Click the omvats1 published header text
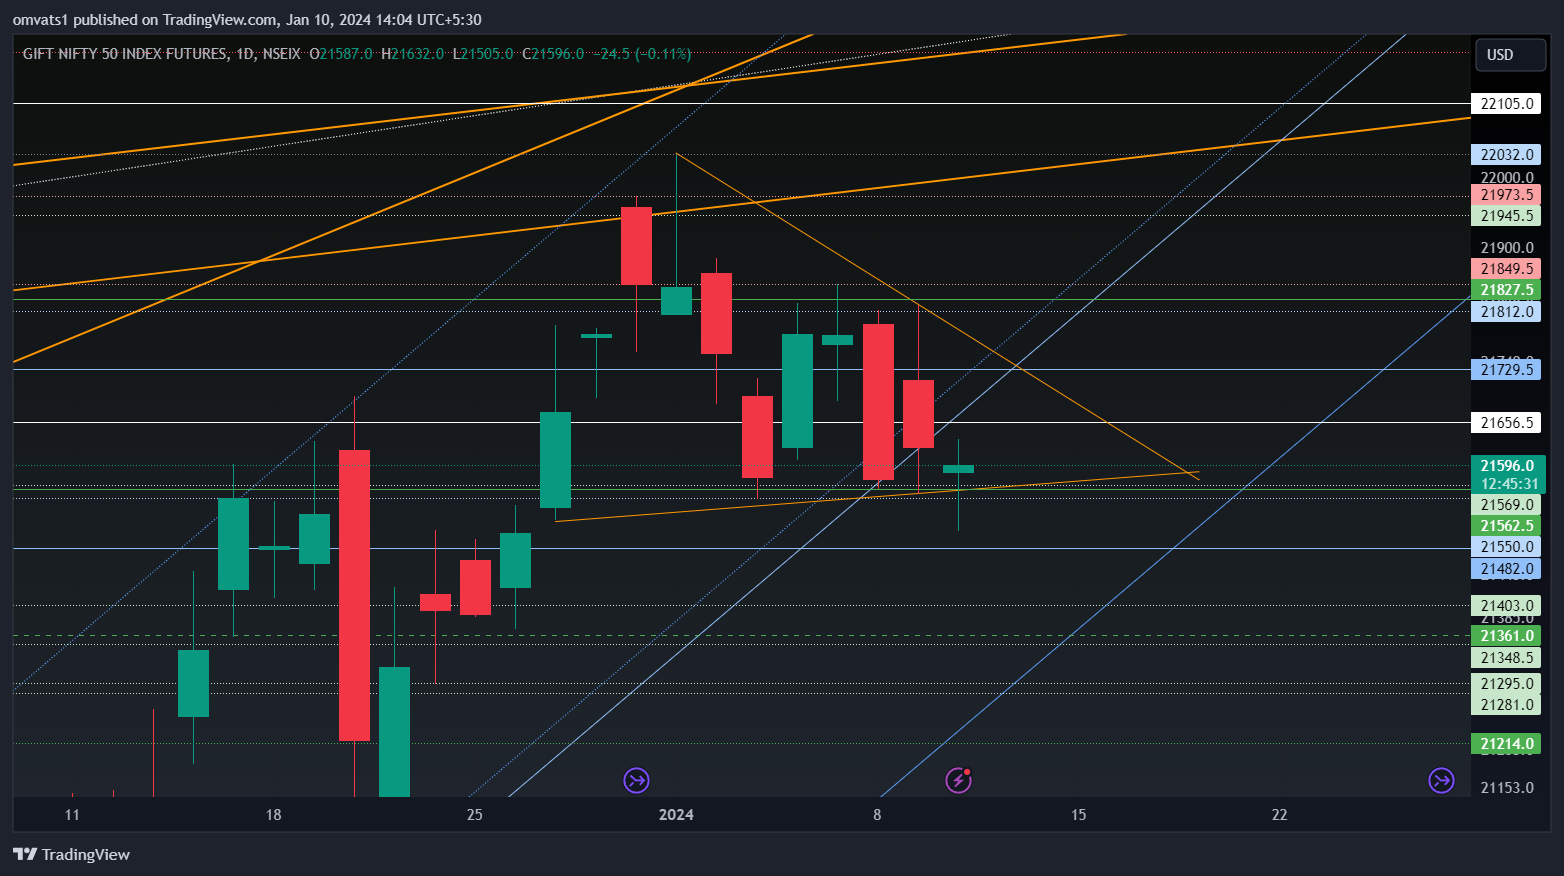1564x876 pixels. (x=247, y=20)
